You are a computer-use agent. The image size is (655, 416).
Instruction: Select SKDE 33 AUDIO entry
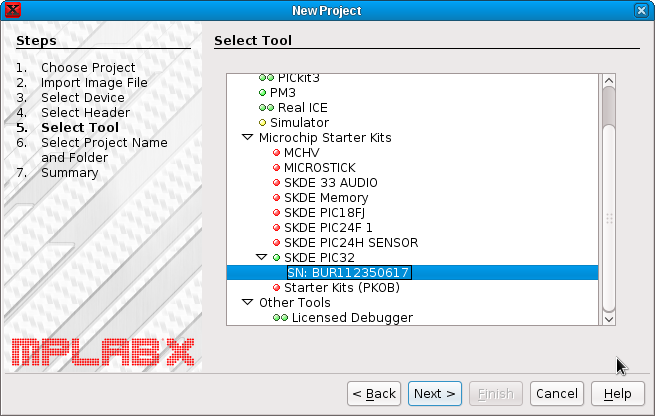(330, 183)
